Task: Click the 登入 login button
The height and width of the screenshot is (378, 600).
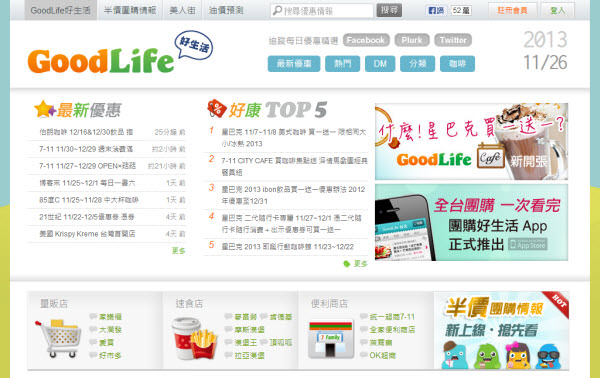Action: point(558,10)
